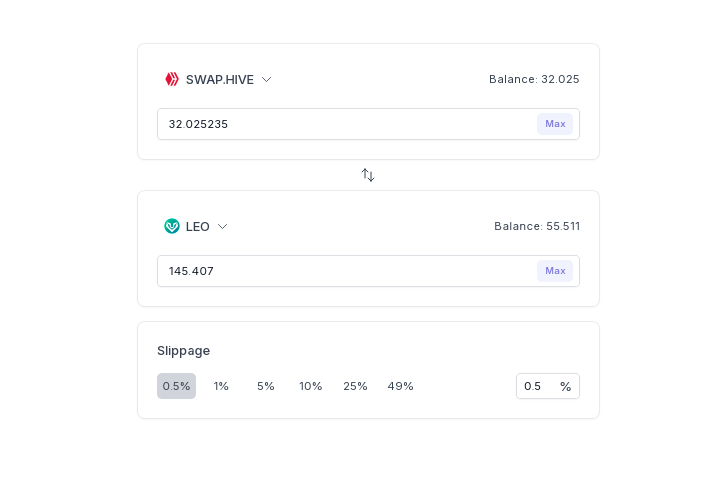This screenshot has width=721, height=501.
Task: Select 25% slippage option
Action: (355, 386)
